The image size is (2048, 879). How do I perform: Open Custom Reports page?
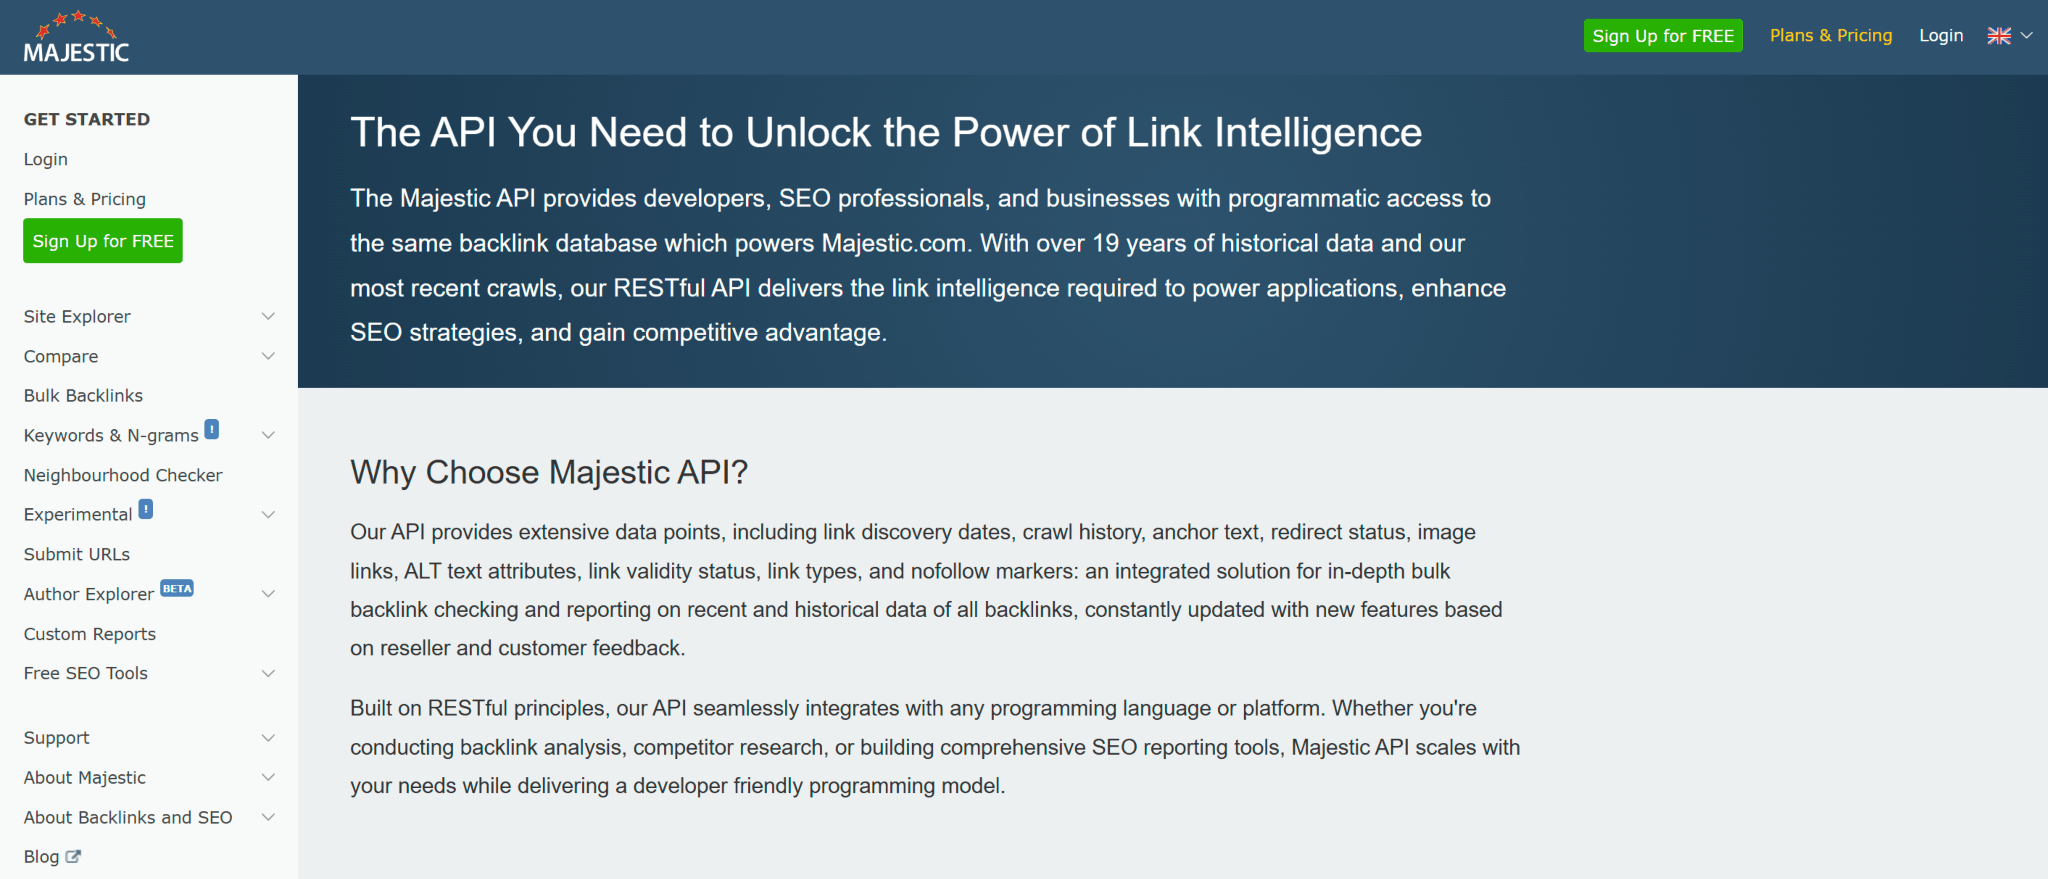click(90, 634)
